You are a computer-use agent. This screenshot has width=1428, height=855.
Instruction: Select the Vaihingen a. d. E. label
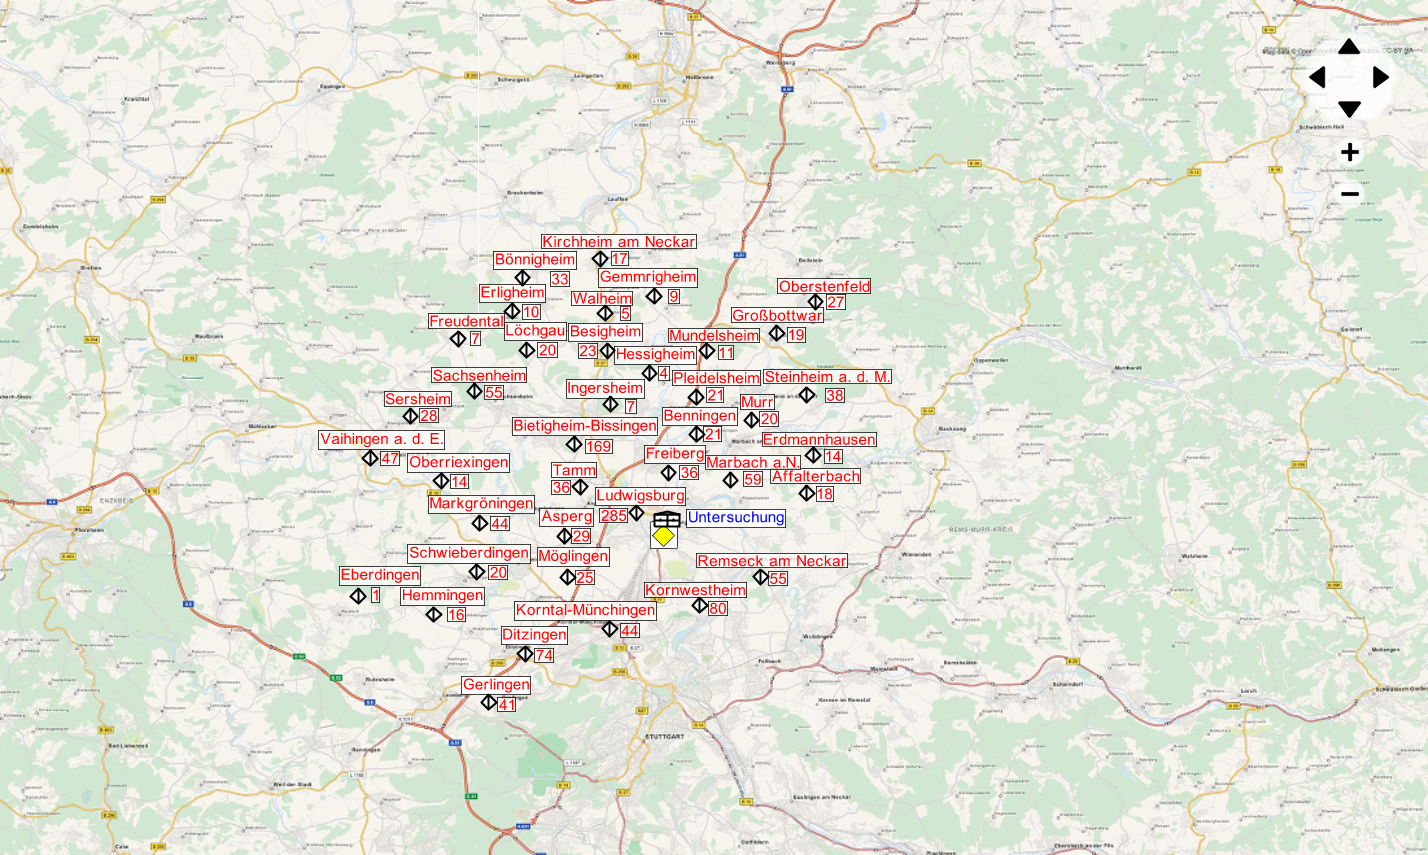pos(381,440)
